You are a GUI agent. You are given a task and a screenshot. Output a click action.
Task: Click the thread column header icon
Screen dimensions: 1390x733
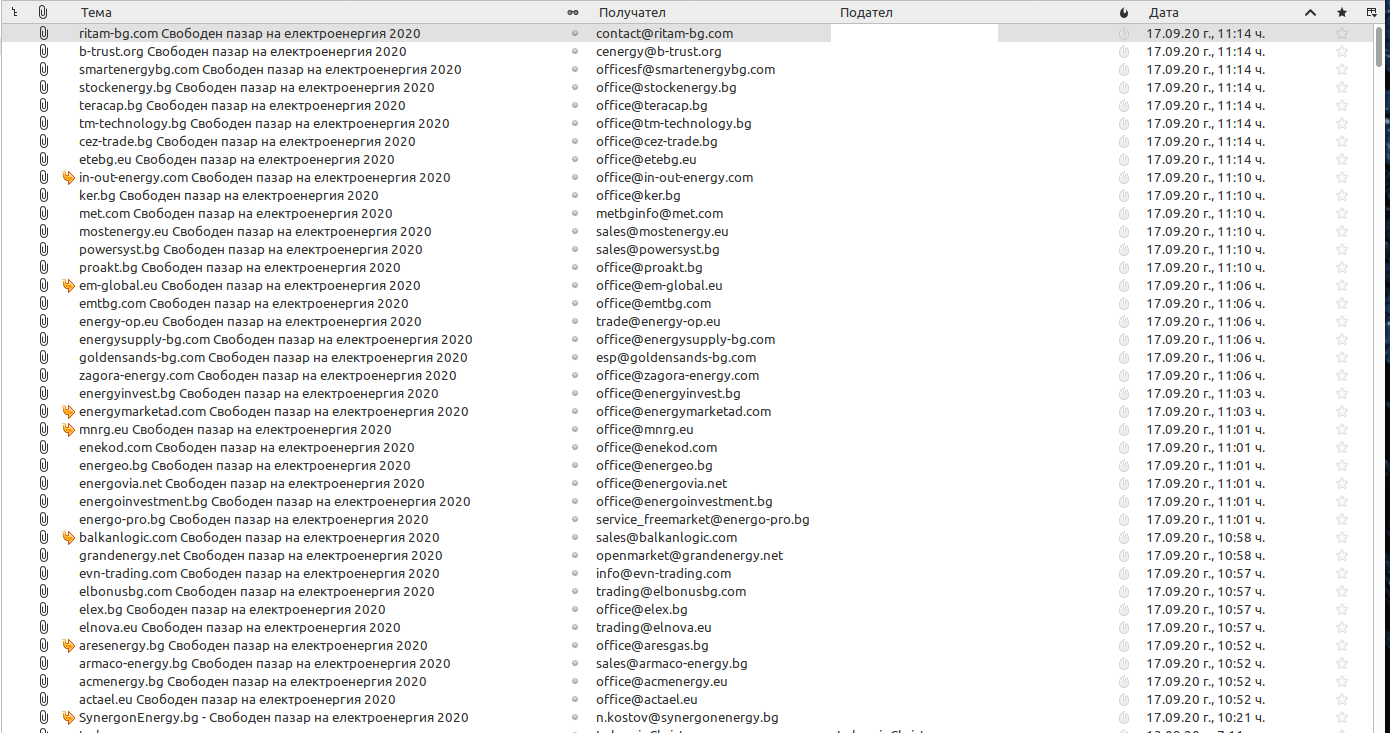coord(15,13)
